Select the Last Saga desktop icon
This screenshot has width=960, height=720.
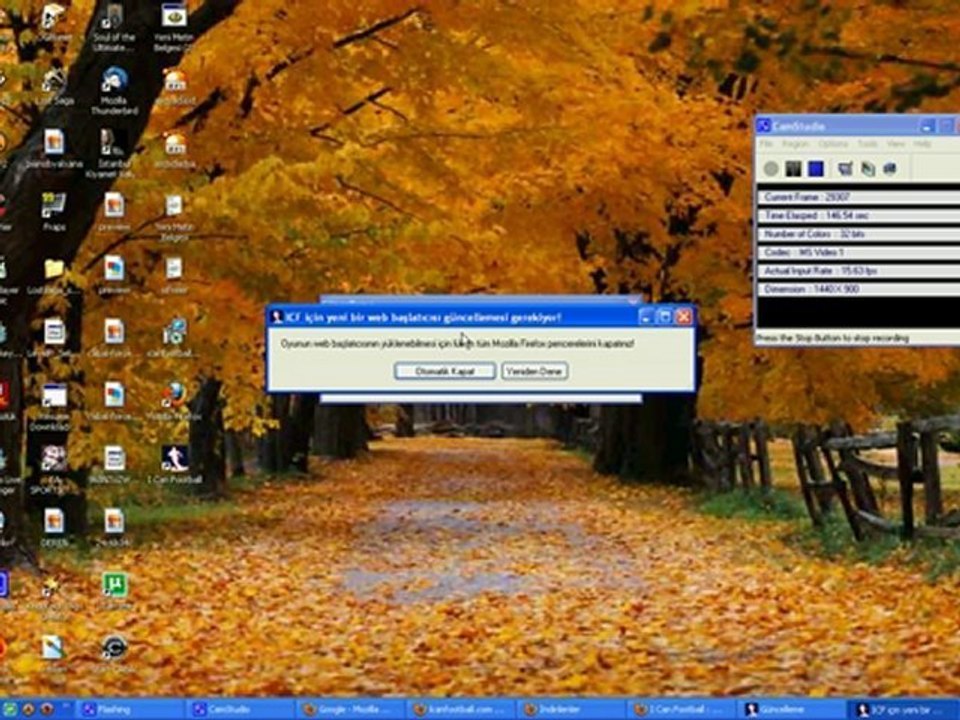point(54,87)
